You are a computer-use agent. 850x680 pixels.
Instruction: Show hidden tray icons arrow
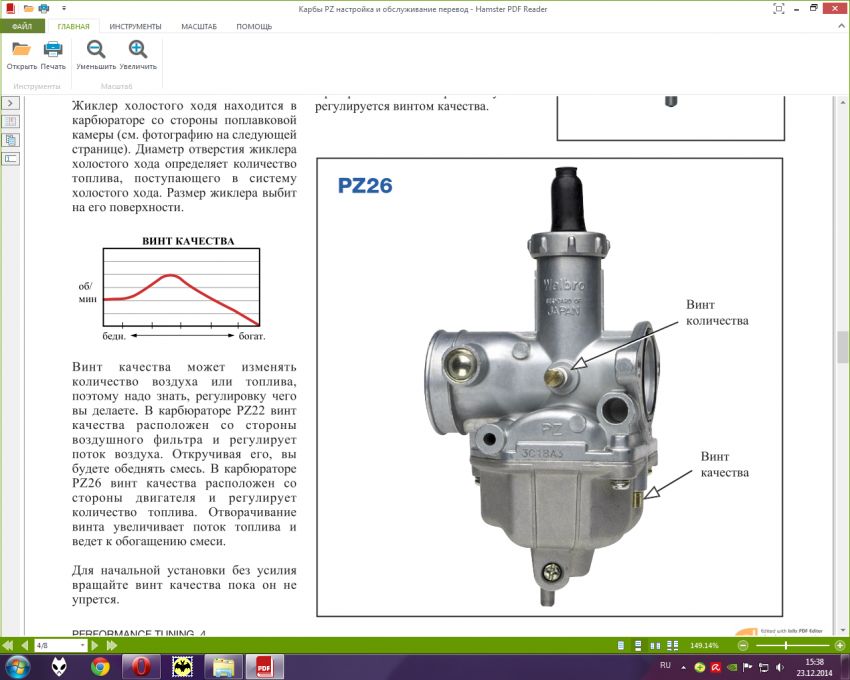[683, 668]
